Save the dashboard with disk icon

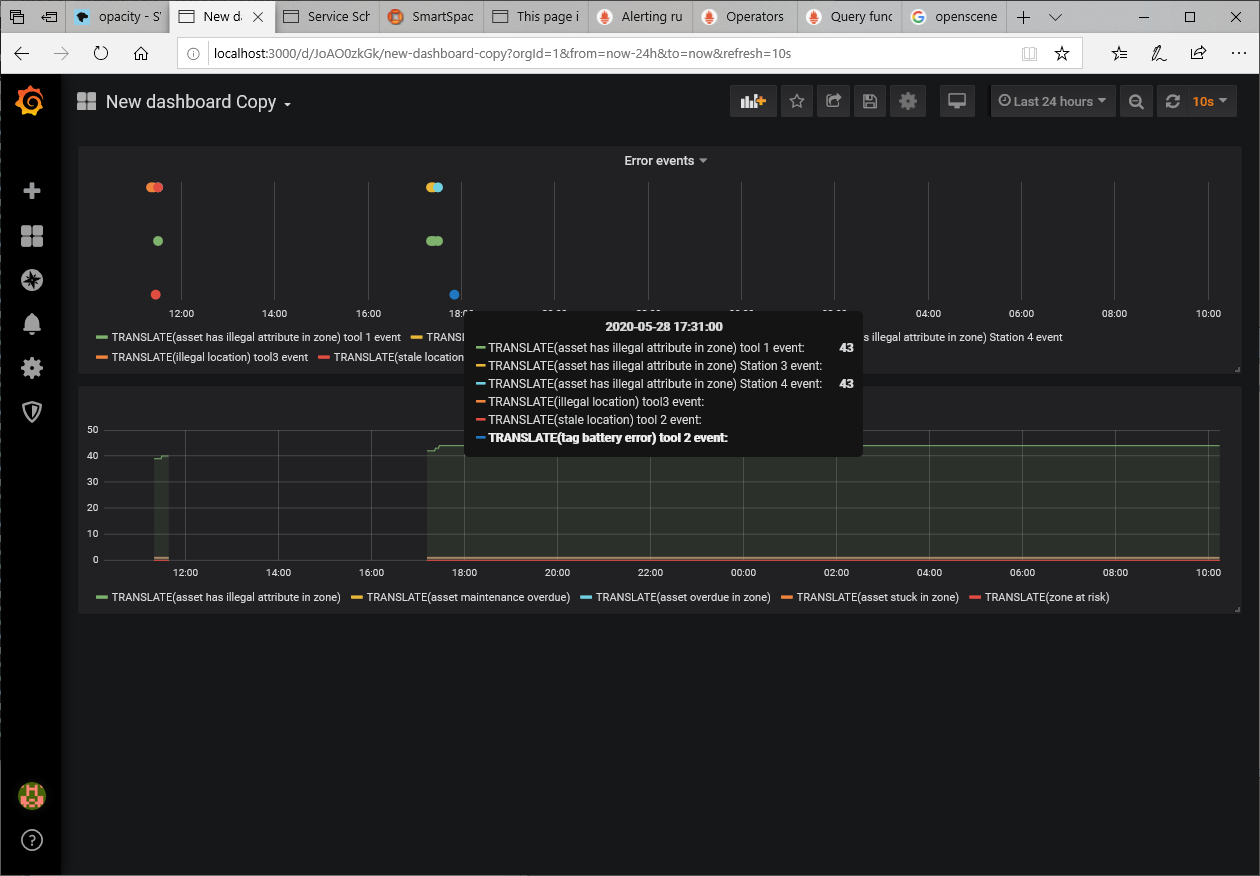pyautogui.click(x=870, y=101)
